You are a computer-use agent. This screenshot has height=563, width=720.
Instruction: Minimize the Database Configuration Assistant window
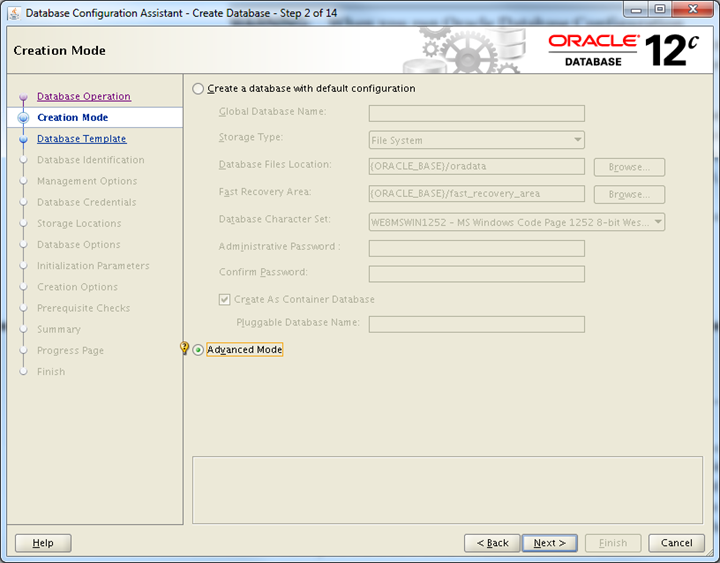click(x=636, y=10)
